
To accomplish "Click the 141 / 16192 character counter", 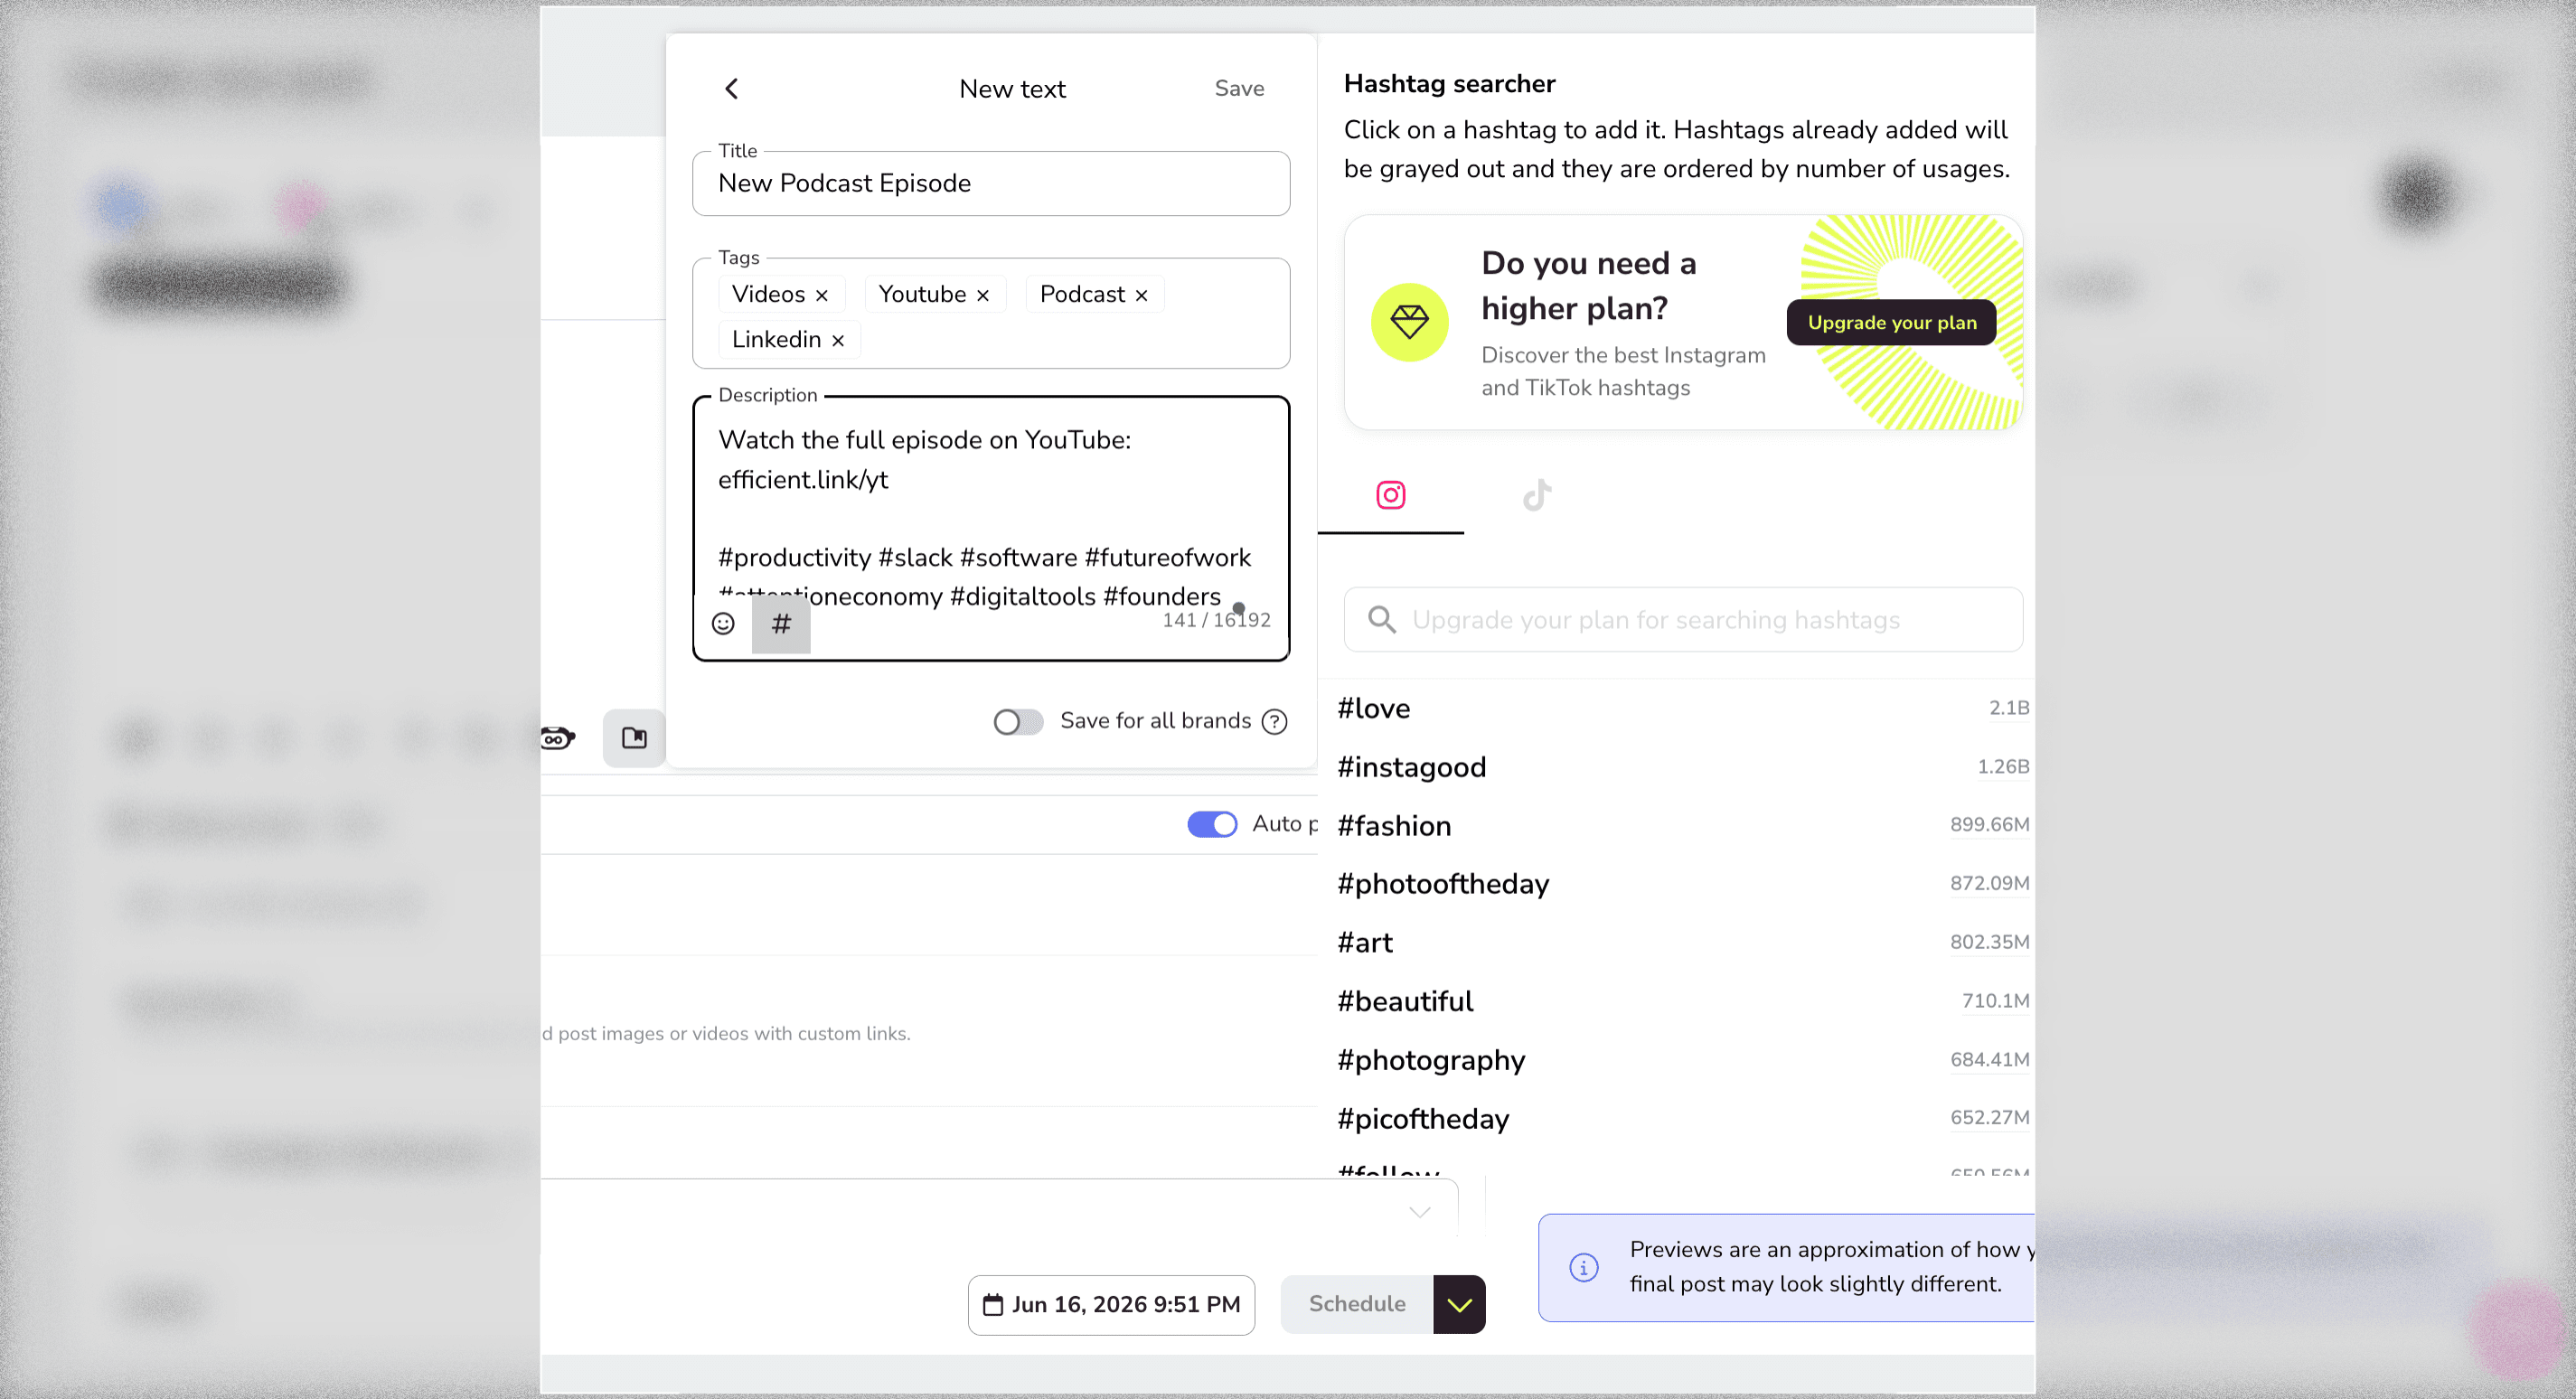I will (x=1216, y=621).
